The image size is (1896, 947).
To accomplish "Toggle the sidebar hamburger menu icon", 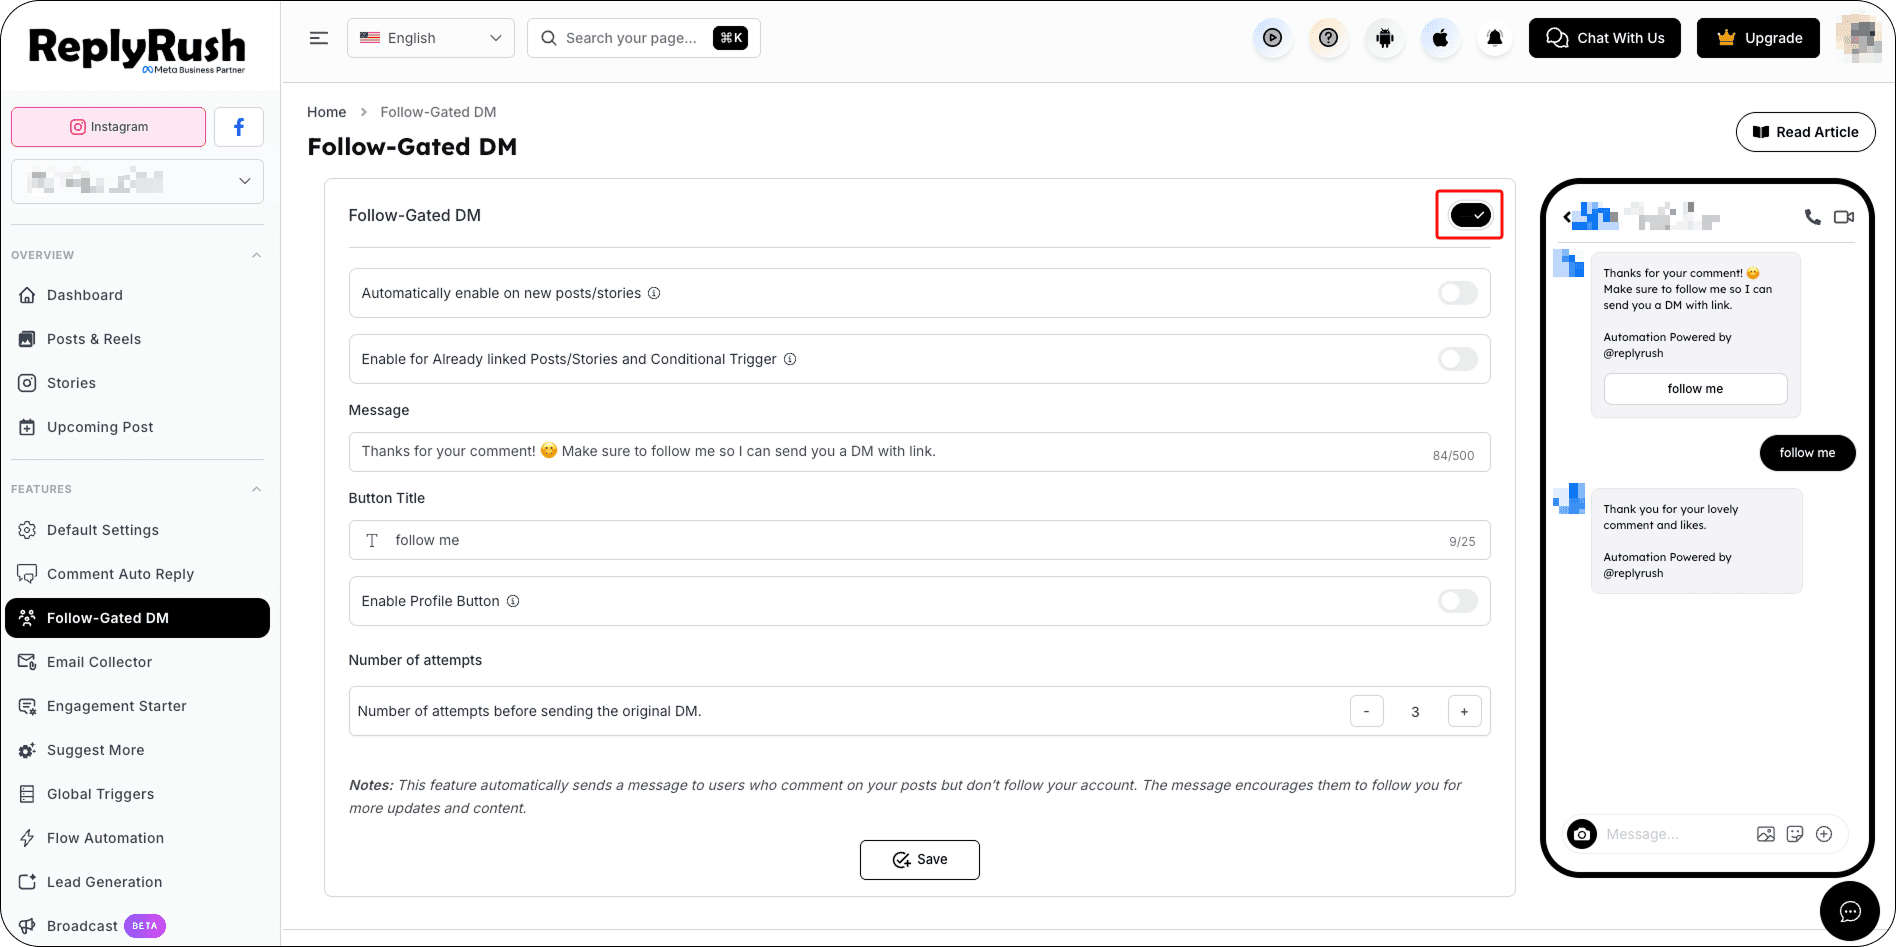I will point(319,38).
